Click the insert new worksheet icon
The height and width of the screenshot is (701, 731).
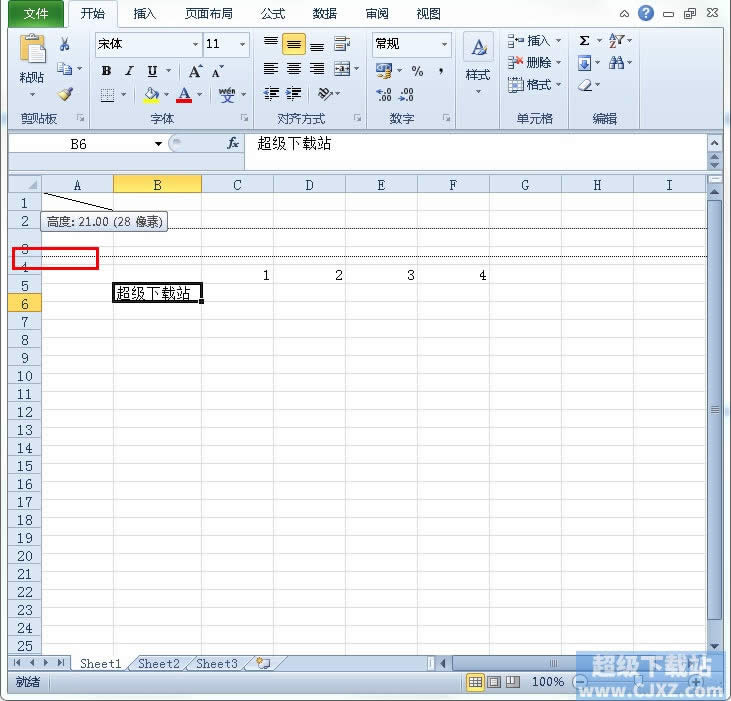click(x=263, y=663)
